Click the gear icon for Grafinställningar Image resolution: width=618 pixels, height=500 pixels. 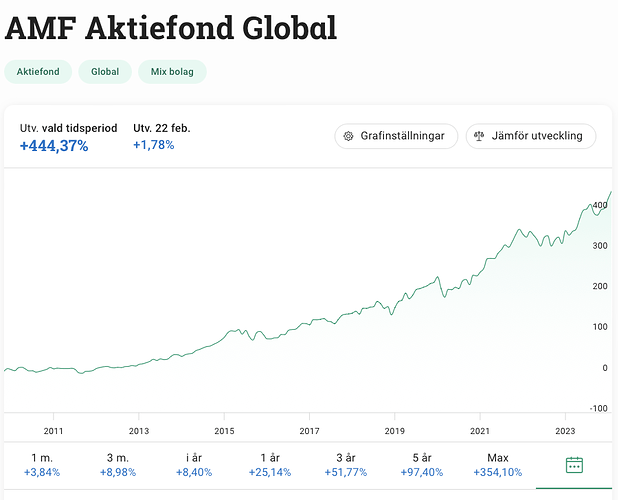[348, 136]
